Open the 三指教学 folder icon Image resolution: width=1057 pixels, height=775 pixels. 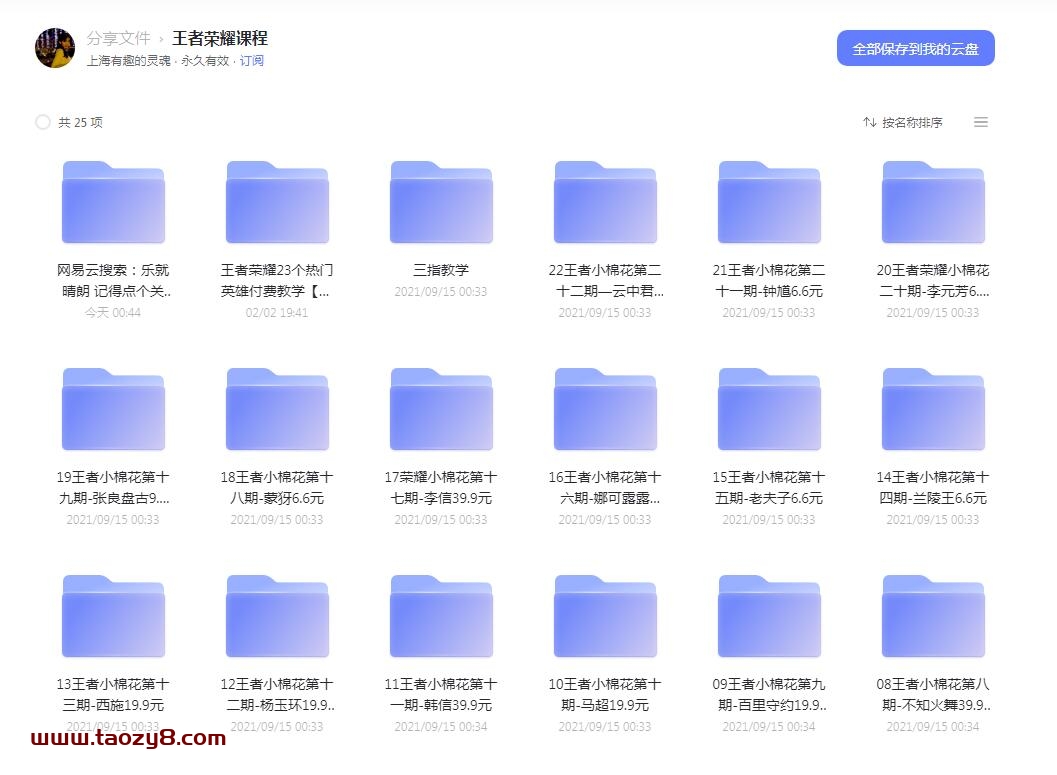pos(441,202)
